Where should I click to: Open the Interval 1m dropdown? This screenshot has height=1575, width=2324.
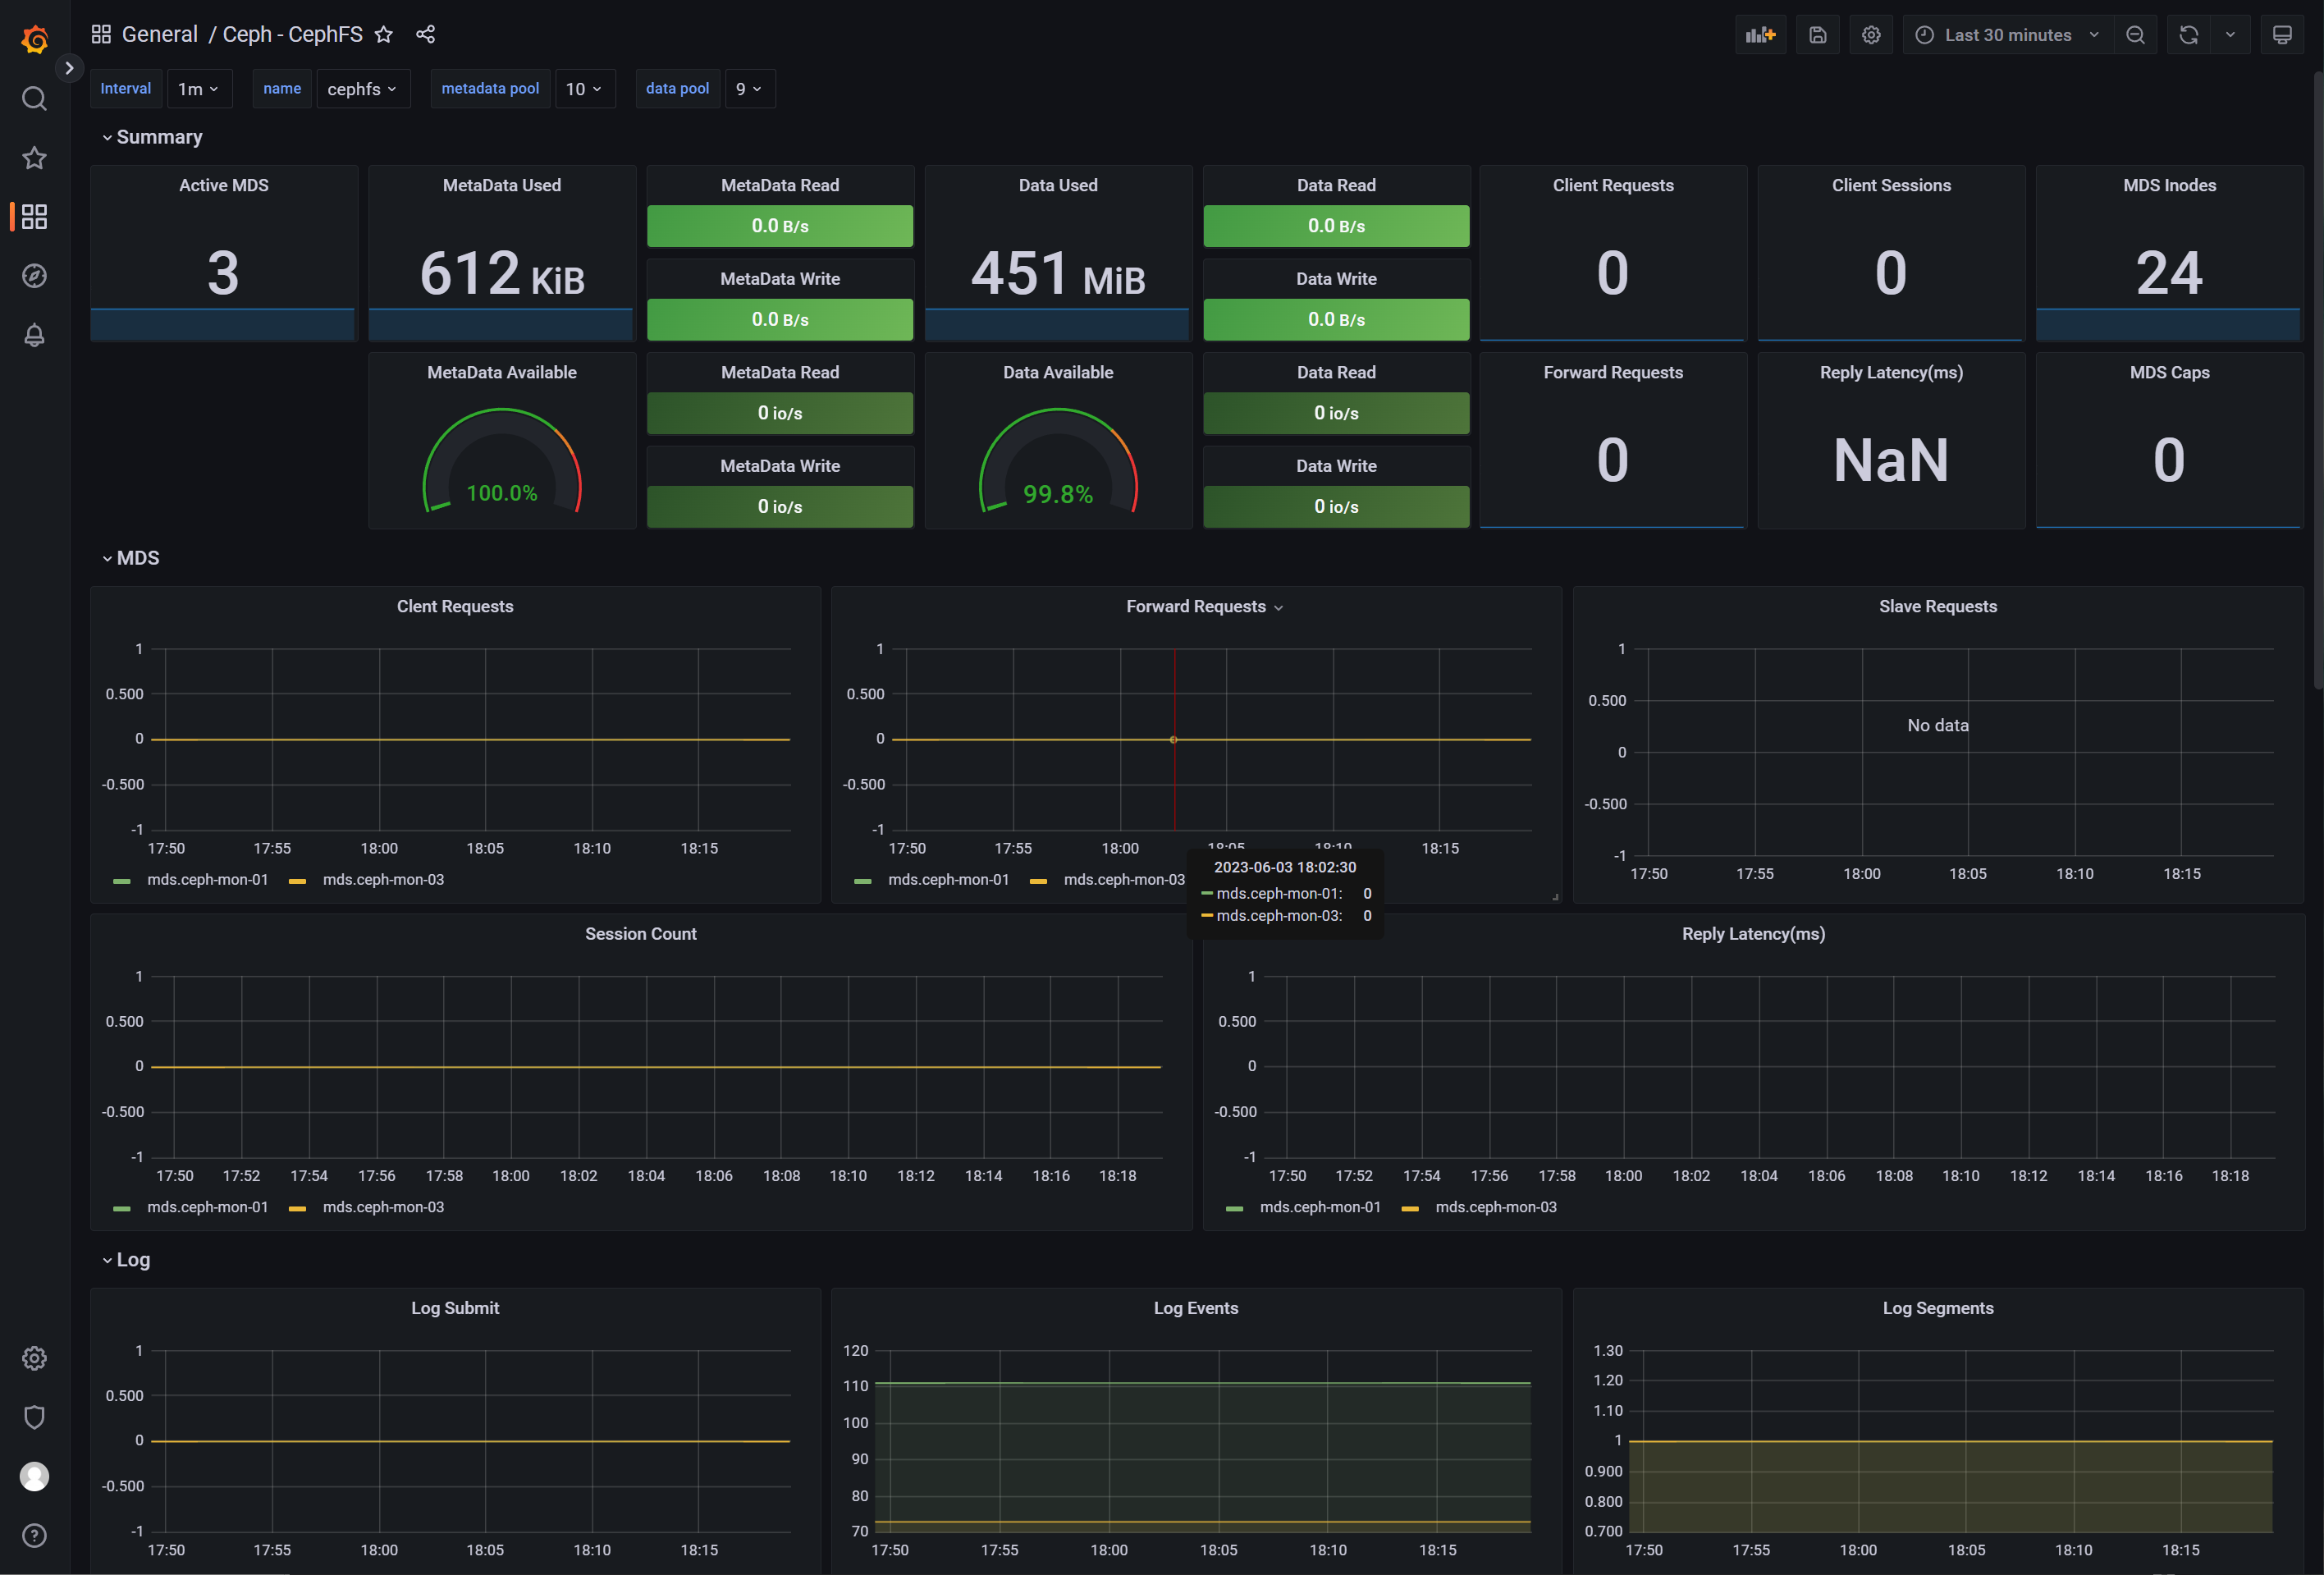point(198,89)
